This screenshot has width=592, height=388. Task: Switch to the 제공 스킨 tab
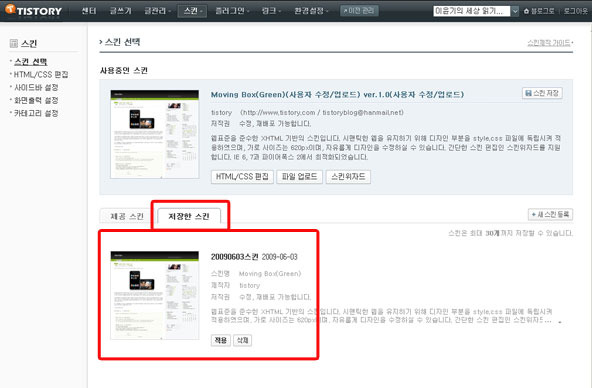click(x=127, y=216)
